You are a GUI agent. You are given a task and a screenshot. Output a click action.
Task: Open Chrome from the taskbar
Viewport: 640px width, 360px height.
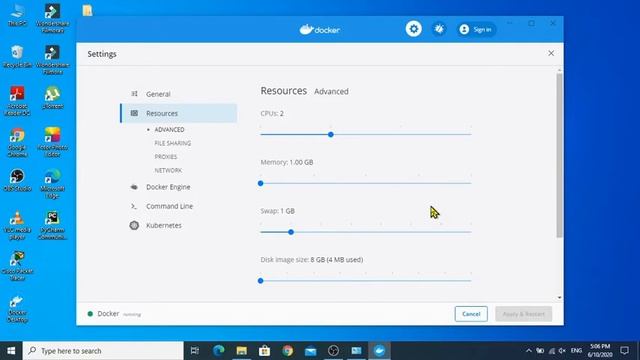(x=288, y=351)
